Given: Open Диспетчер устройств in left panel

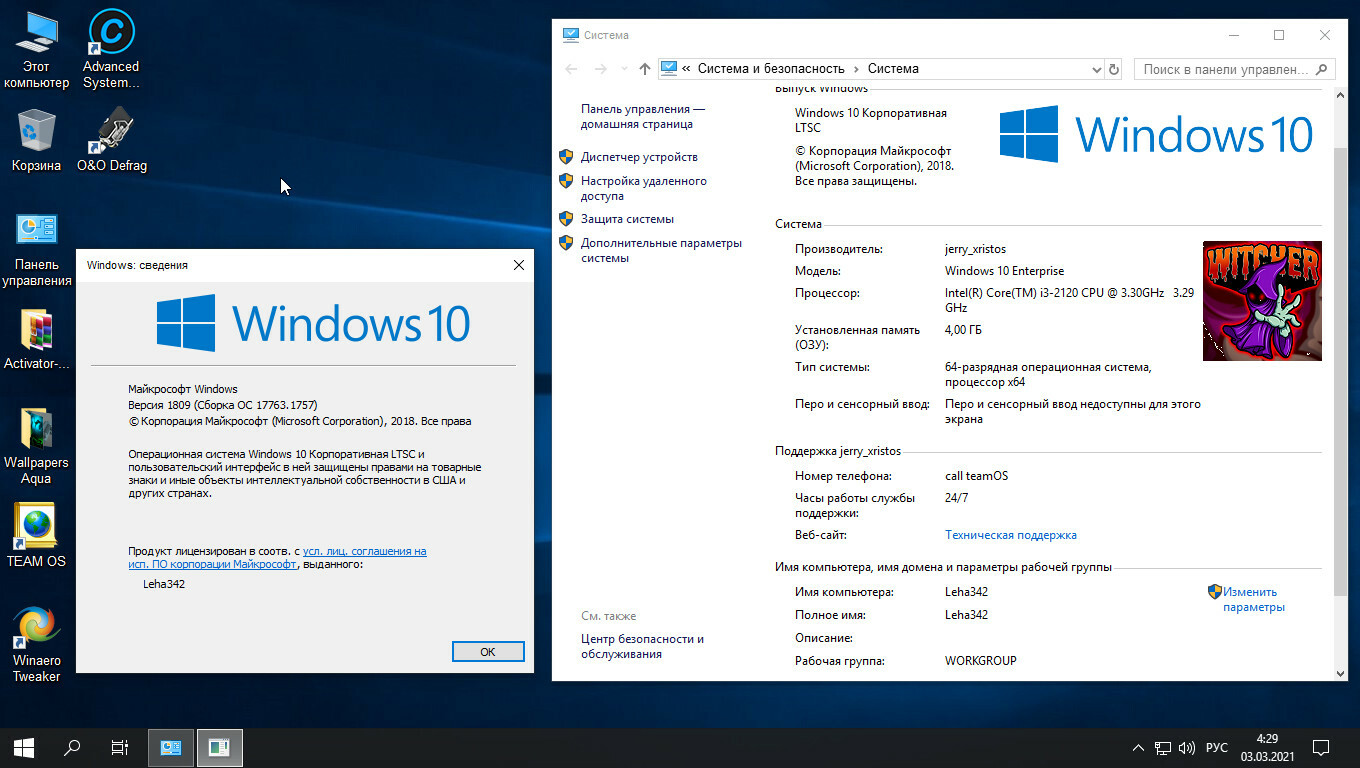Looking at the screenshot, I should point(639,157).
